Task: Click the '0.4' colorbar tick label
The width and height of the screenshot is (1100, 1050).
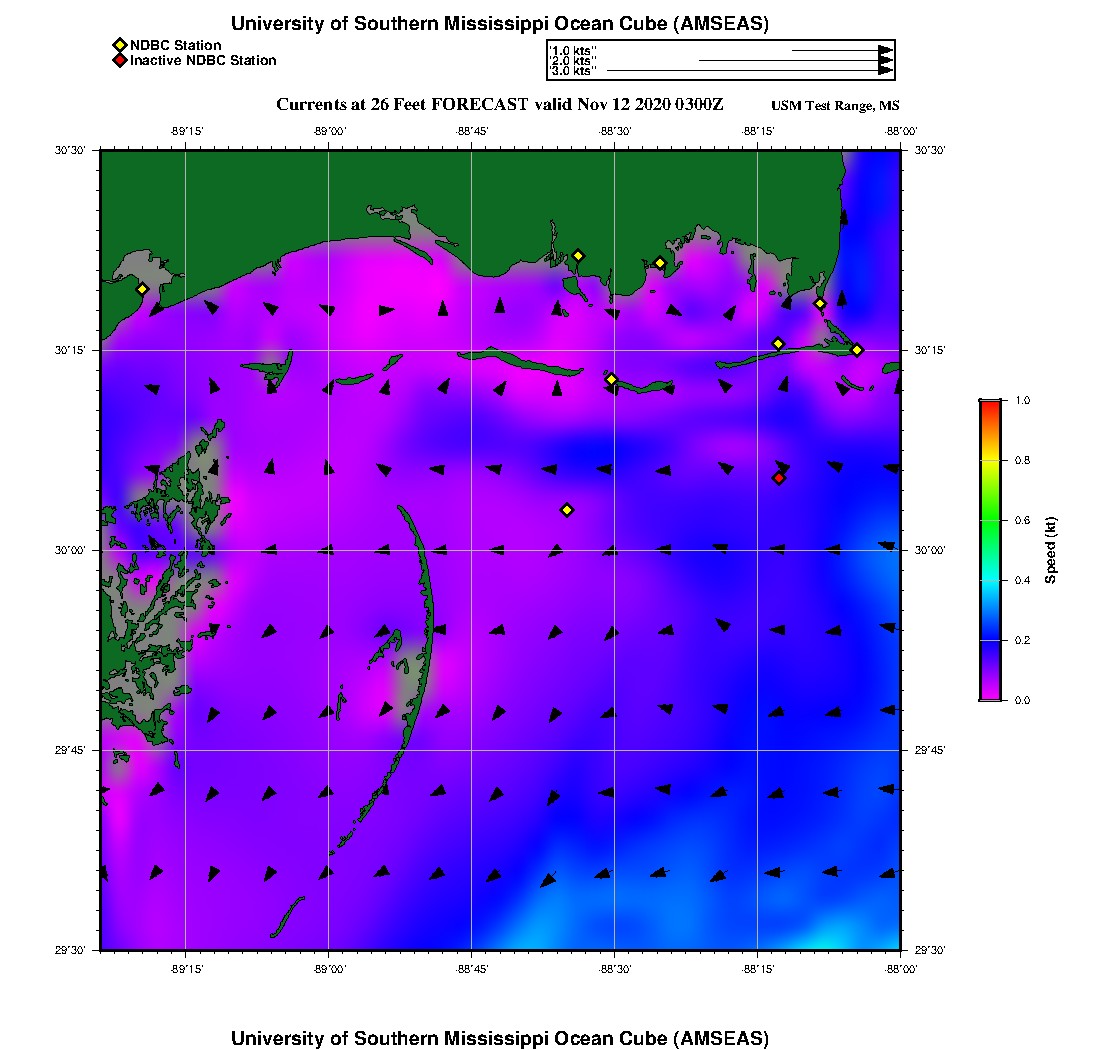Action: [x=1023, y=581]
